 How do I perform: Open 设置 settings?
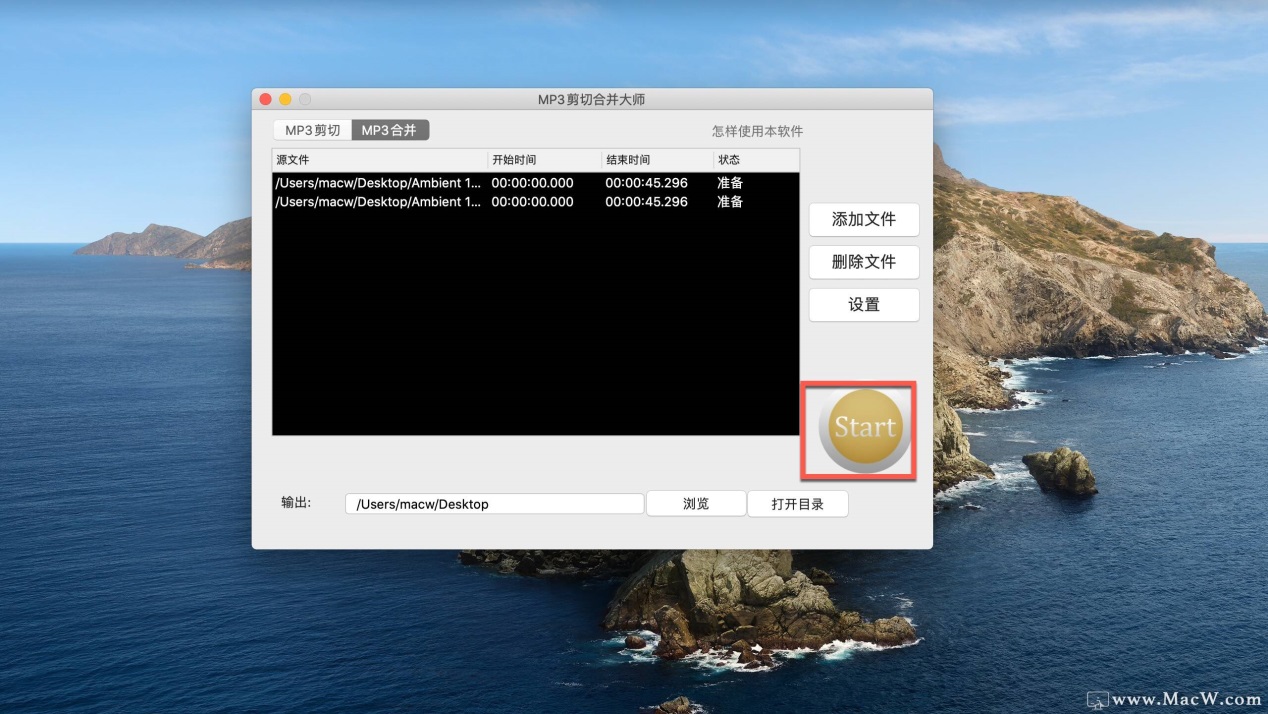click(863, 305)
